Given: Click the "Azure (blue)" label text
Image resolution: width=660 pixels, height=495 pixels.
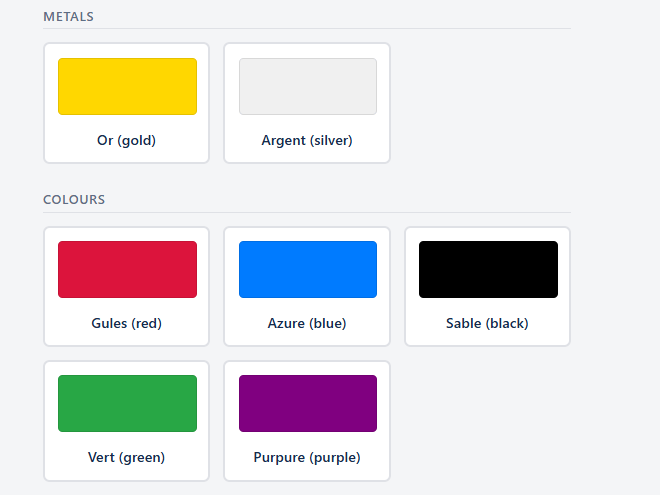Looking at the screenshot, I should tap(307, 324).
